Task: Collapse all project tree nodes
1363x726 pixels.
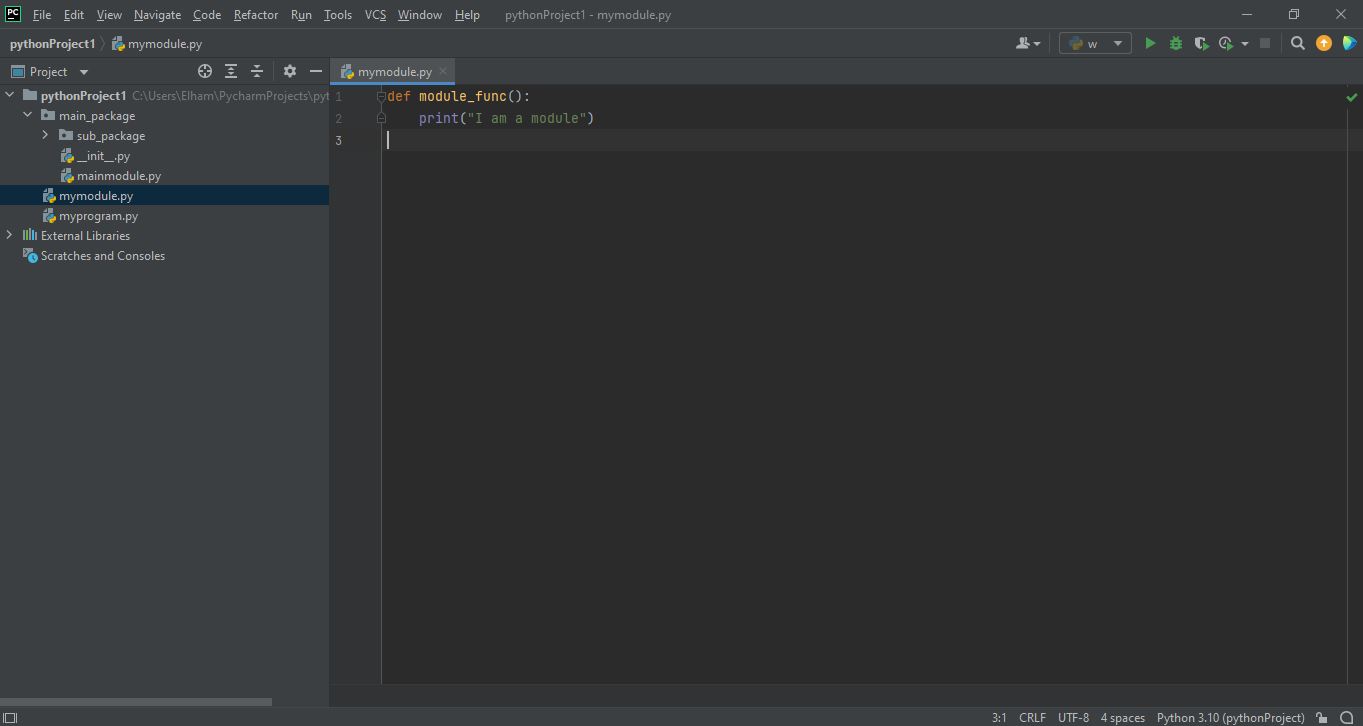Action: (257, 71)
